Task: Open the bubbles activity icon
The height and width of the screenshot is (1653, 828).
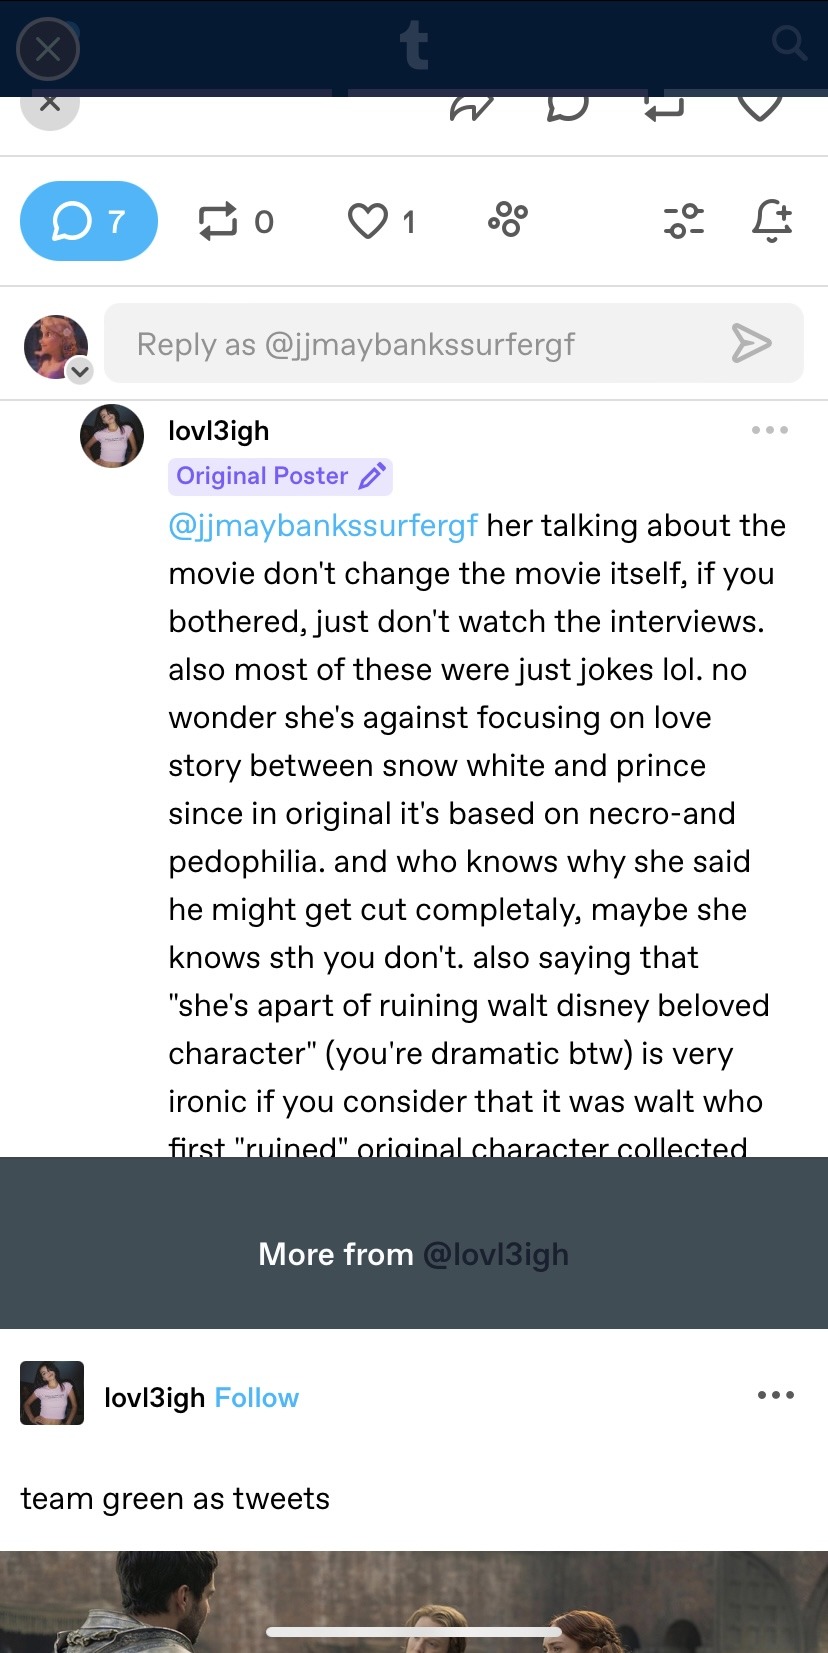Action: point(508,219)
